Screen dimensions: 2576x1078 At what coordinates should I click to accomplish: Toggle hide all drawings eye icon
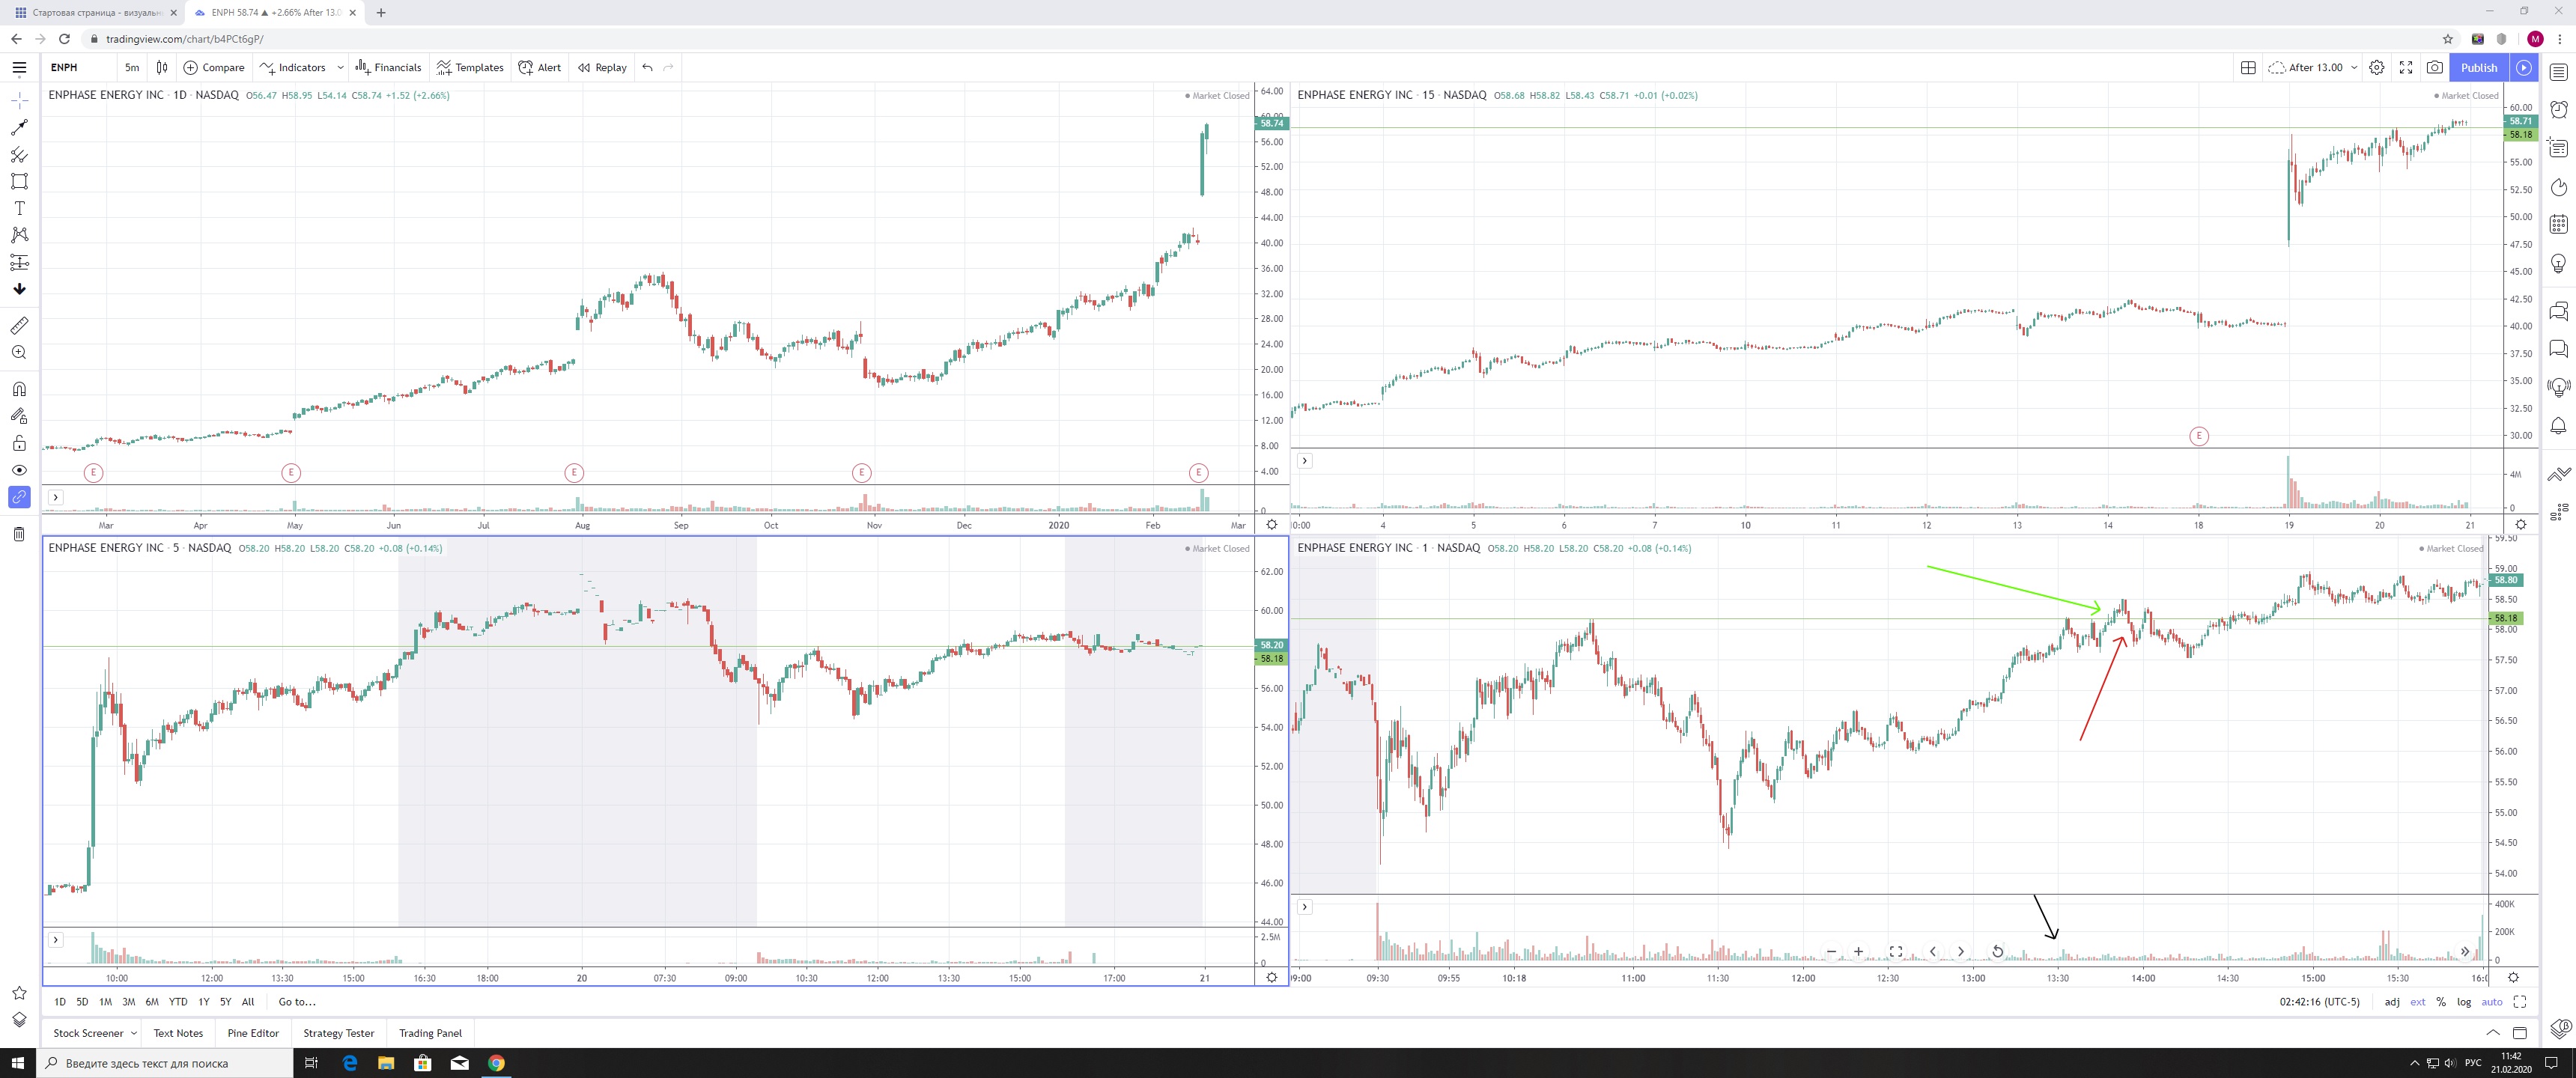click(x=19, y=470)
